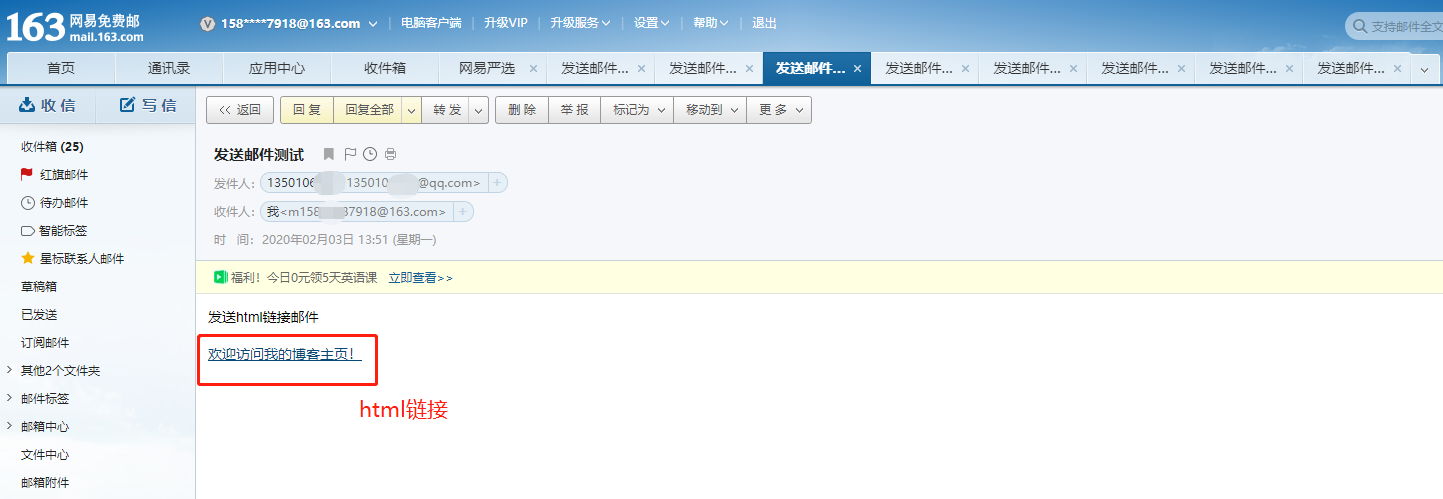Image resolution: width=1443 pixels, height=499 pixels.
Task: Click the 电脑客户端 link
Action: point(431,23)
